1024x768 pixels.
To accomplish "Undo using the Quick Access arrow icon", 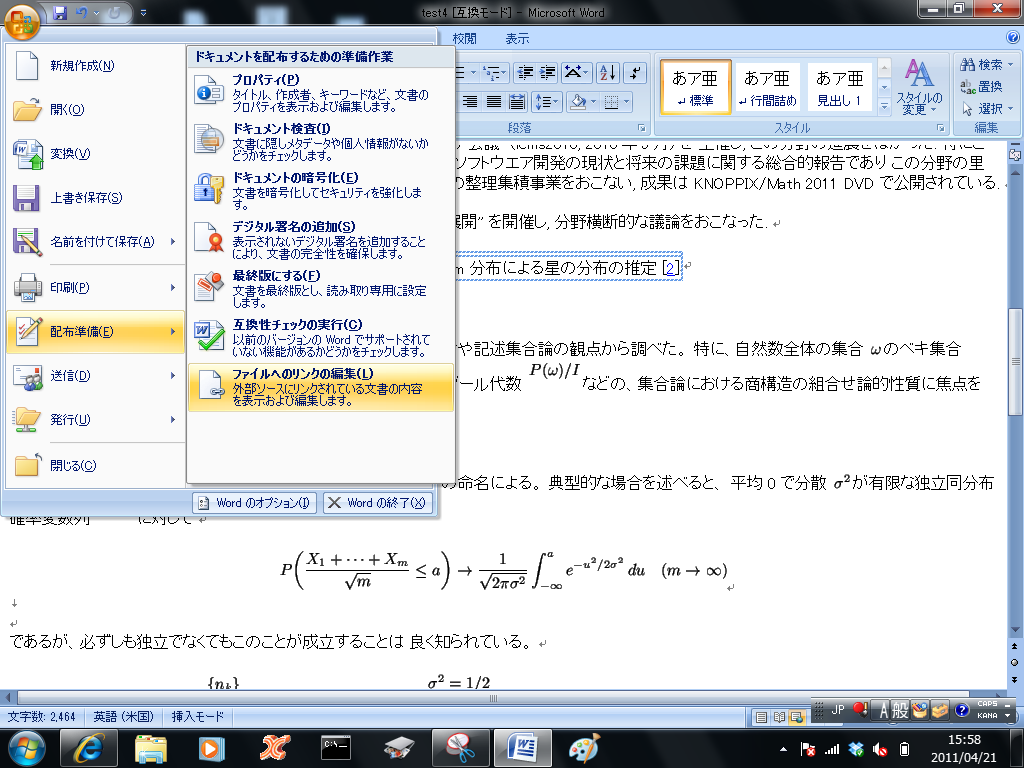I will point(81,13).
